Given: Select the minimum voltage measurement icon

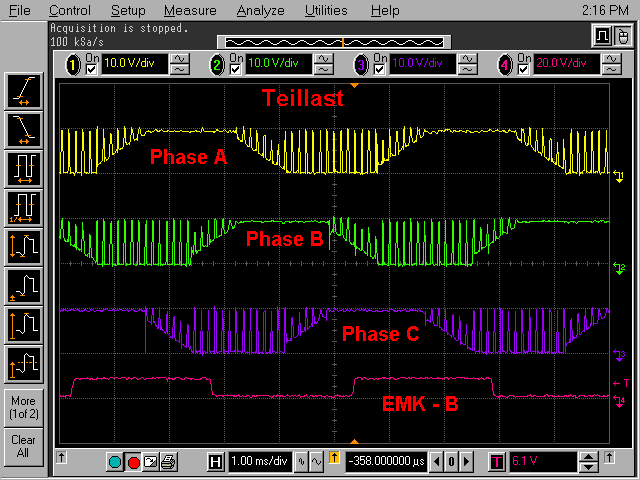Looking at the screenshot, I should pyautogui.click(x=24, y=286).
